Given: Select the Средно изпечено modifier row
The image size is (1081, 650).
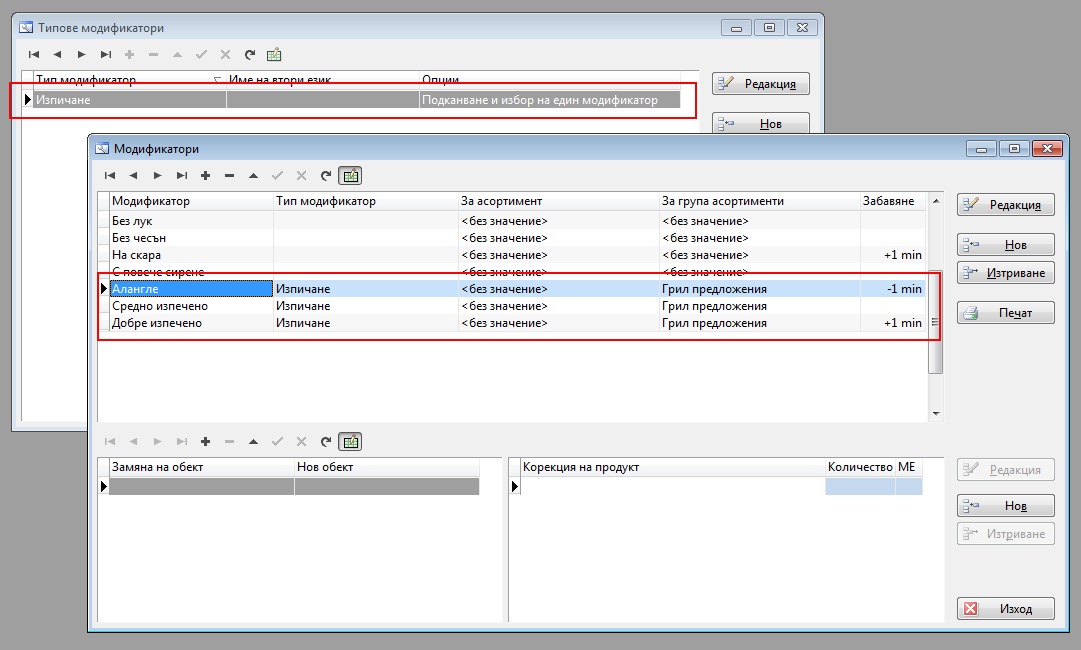Looking at the screenshot, I should coord(190,306).
